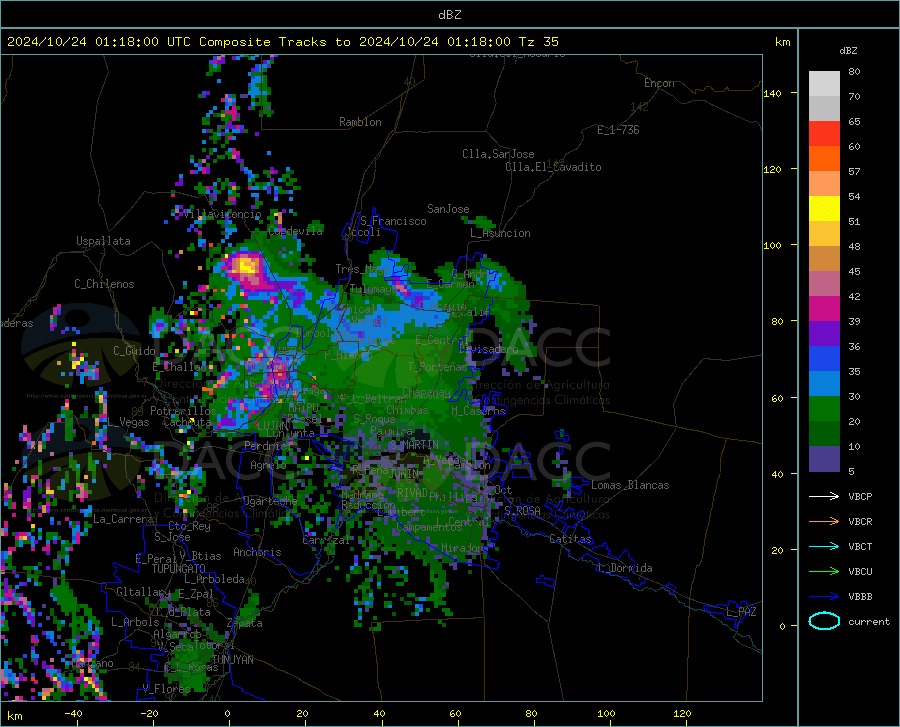Click the 'Clla.El_Cavadito' map label
Viewport: 900px width, 727px height.
point(553,167)
